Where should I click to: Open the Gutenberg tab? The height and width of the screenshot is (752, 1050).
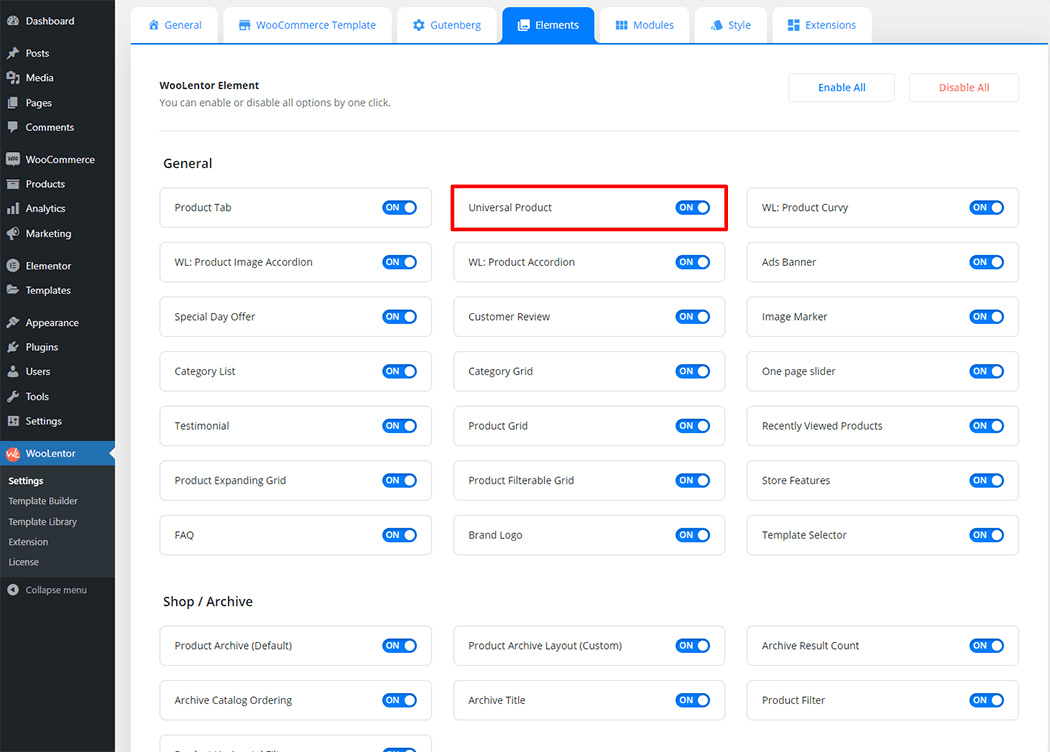[447, 25]
